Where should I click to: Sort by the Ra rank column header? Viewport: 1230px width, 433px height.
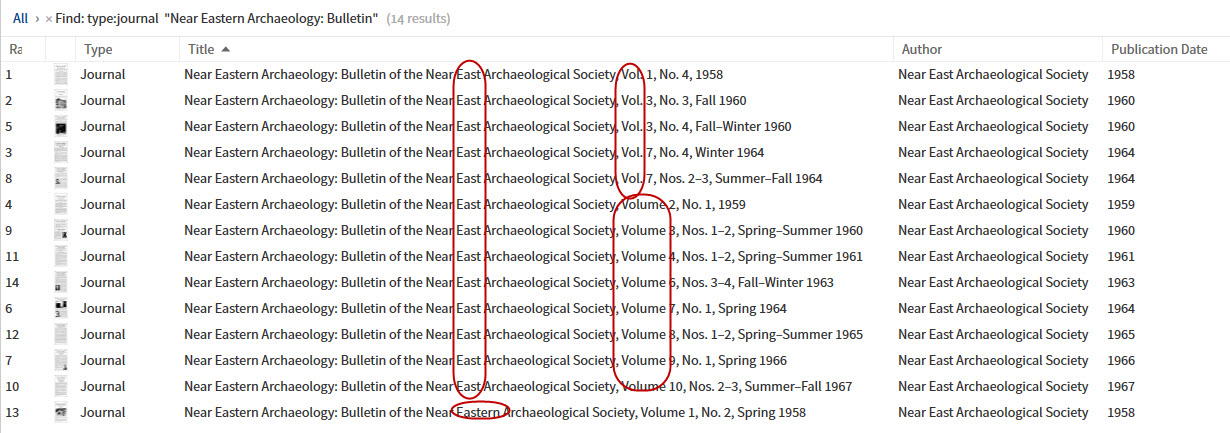pos(15,49)
